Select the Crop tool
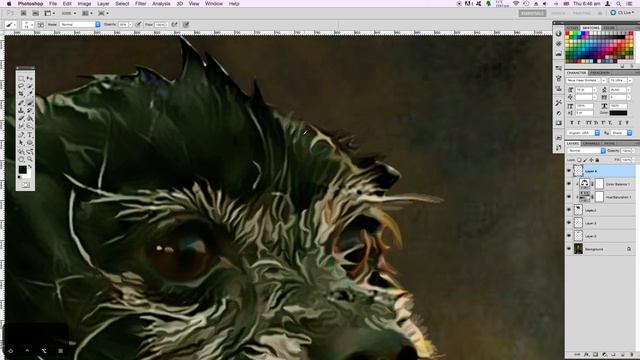The height and width of the screenshot is (360, 640). point(21,94)
